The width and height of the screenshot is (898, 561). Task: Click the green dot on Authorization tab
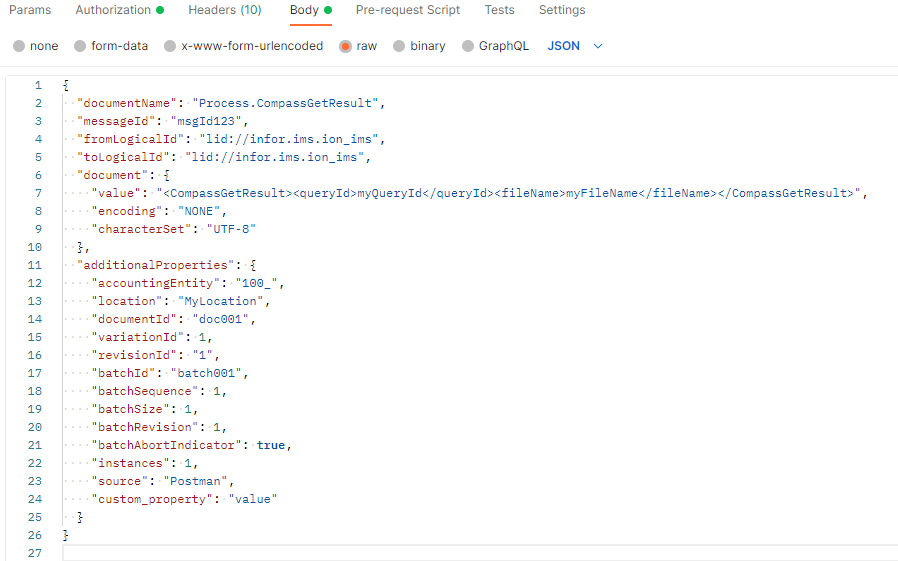tap(160, 10)
